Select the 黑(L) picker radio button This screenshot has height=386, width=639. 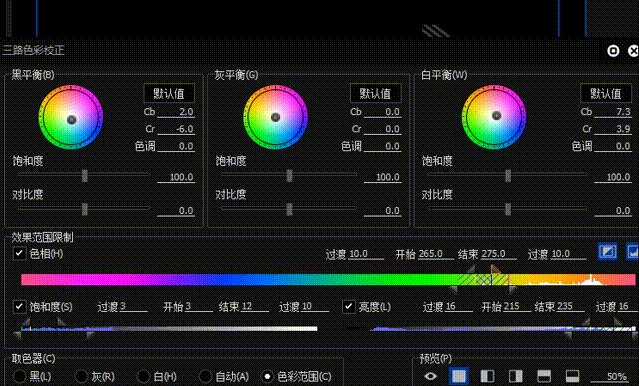pyautogui.click(x=20, y=376)
